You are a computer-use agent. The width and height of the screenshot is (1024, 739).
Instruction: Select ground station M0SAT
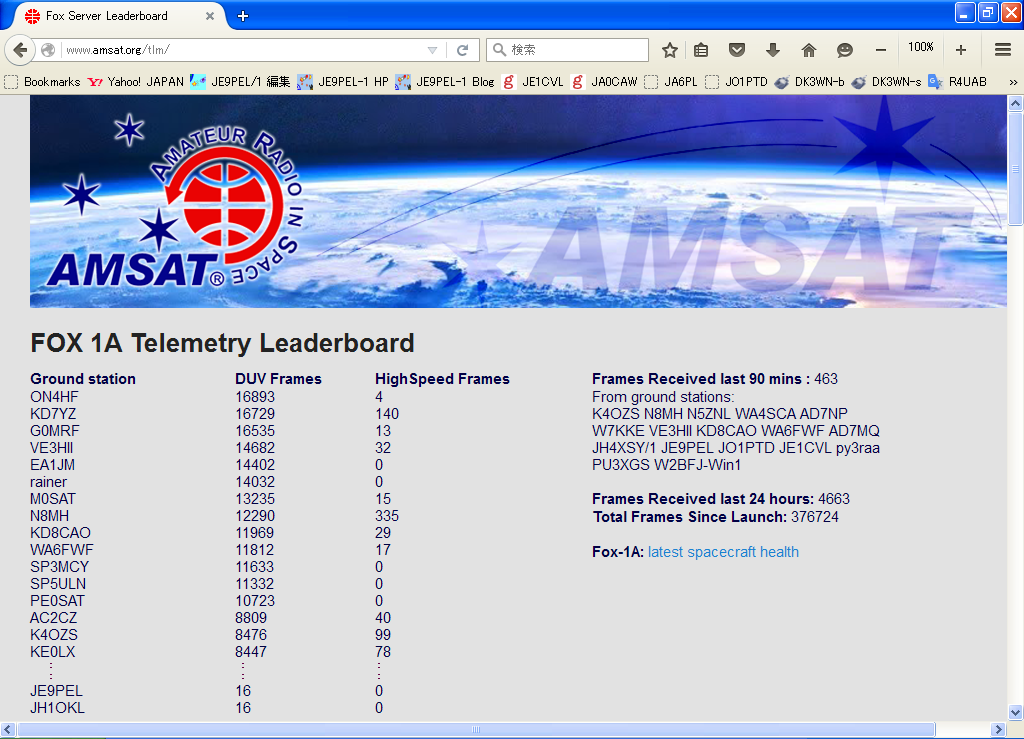pos(53,499)
